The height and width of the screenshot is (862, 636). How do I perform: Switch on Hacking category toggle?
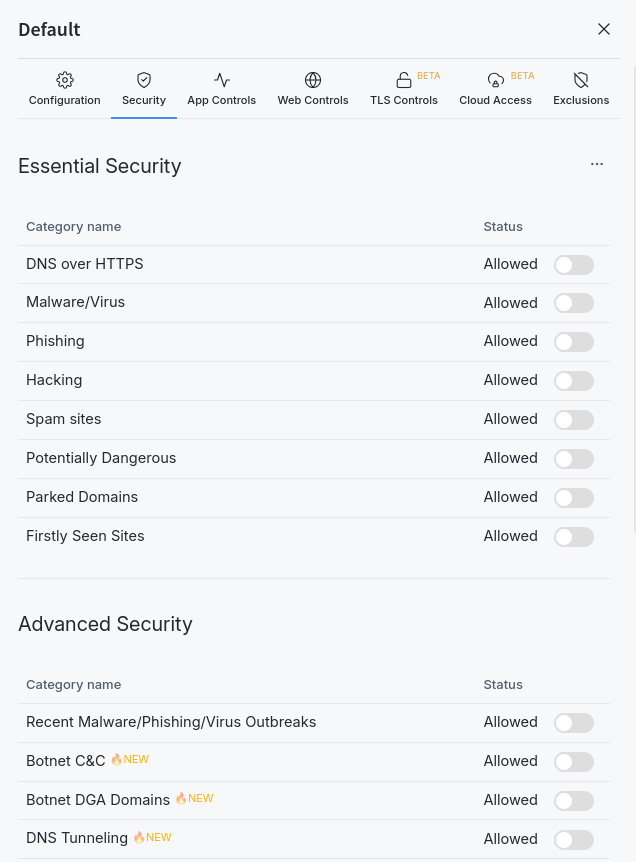tap(574, 381)
